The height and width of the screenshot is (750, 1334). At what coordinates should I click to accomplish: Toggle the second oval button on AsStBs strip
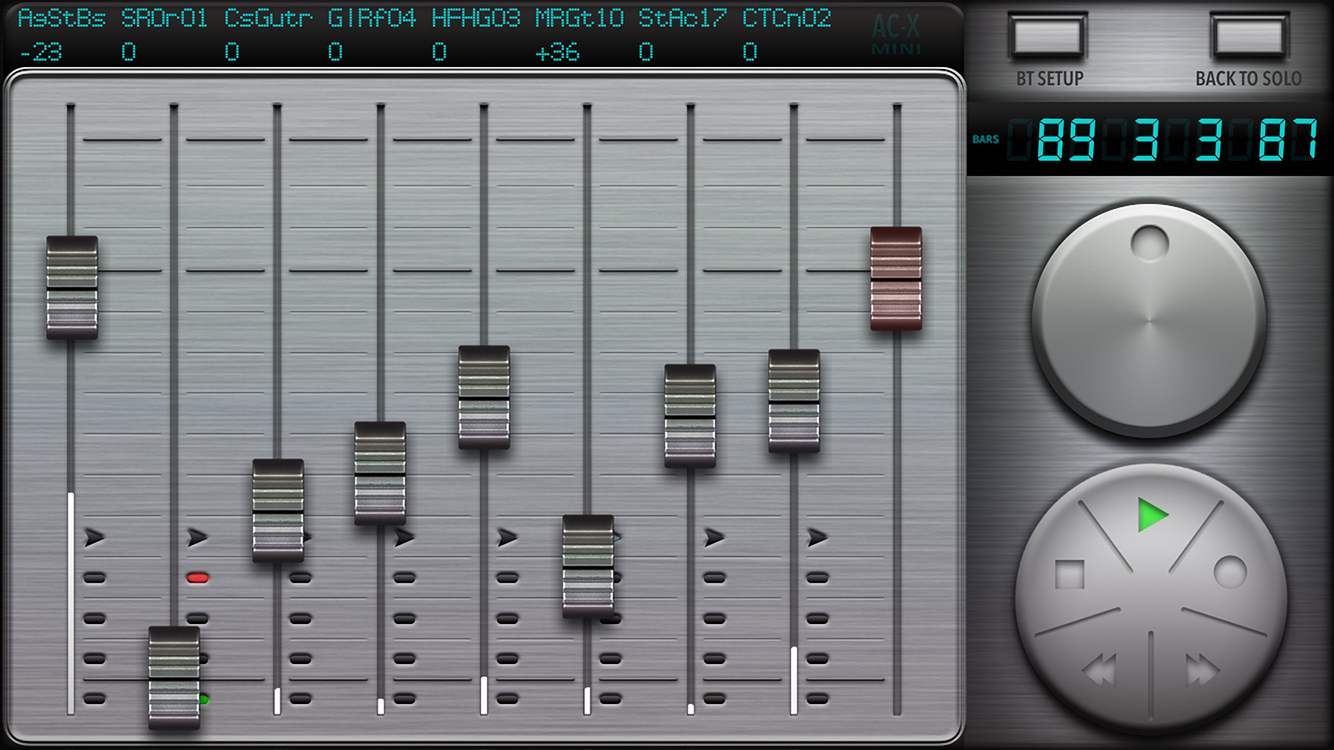pyautogui.click(x=95, y=618)
